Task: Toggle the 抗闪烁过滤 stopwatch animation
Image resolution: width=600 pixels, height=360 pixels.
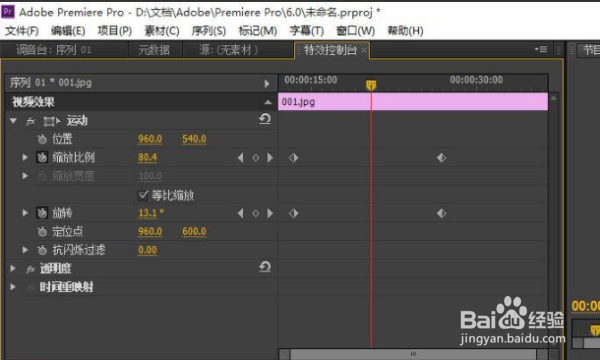Action: [42, 250]
